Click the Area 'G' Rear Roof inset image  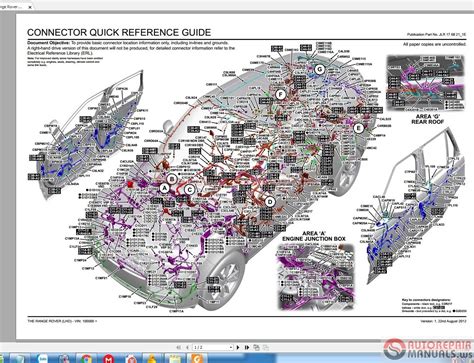click(x=425, y=82)
